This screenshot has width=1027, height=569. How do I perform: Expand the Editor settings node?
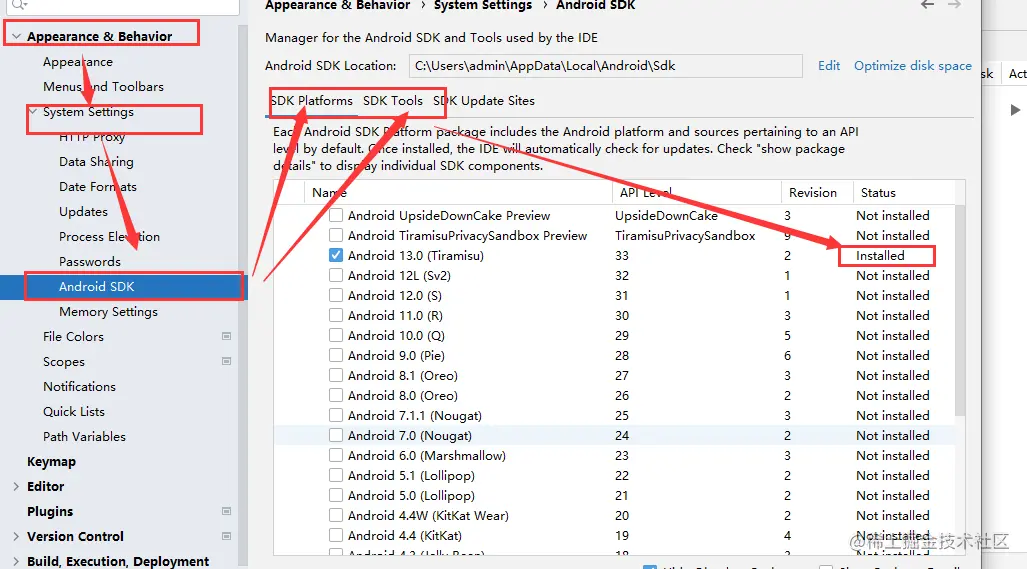point(16,486)
